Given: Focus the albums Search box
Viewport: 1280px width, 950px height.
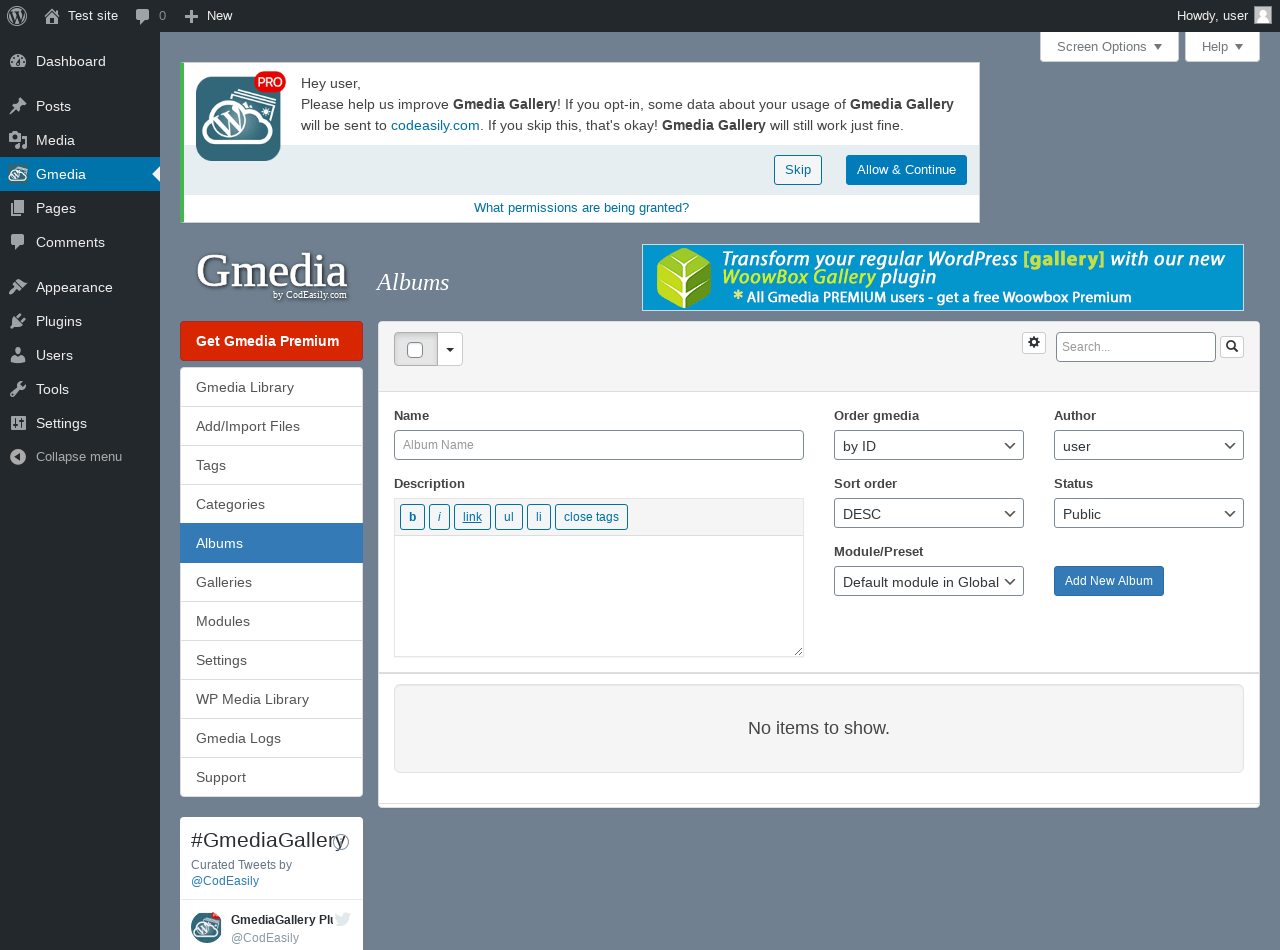Looking at the screenshot, I should click(1136, 347).
